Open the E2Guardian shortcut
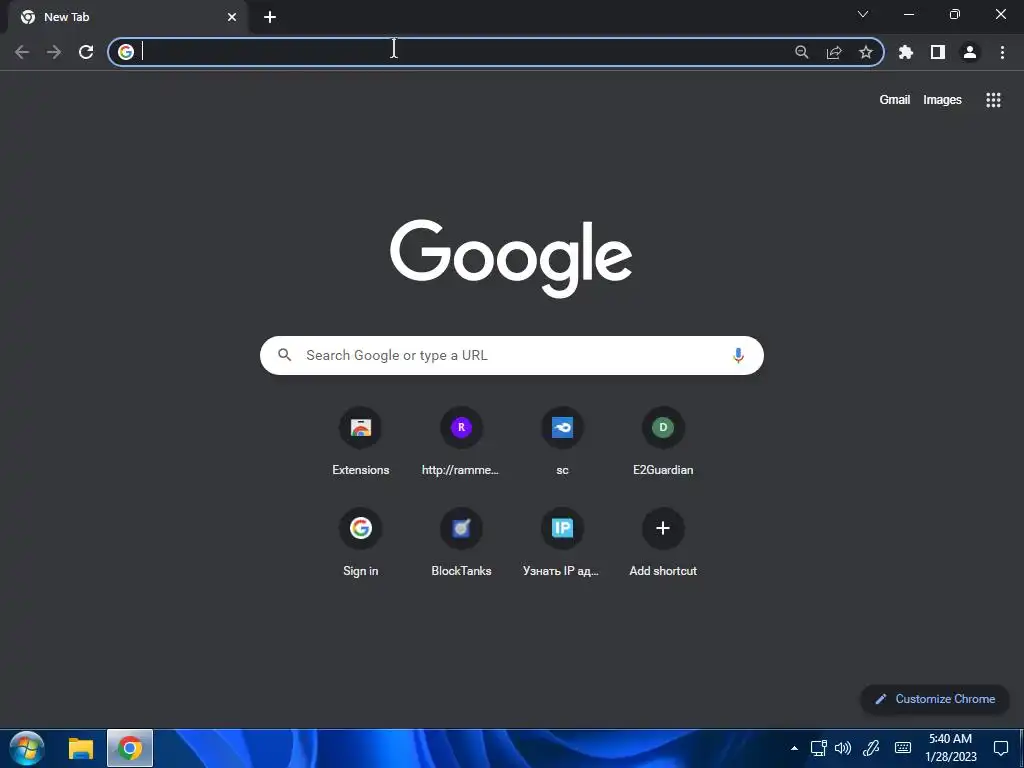 point(663,442)
